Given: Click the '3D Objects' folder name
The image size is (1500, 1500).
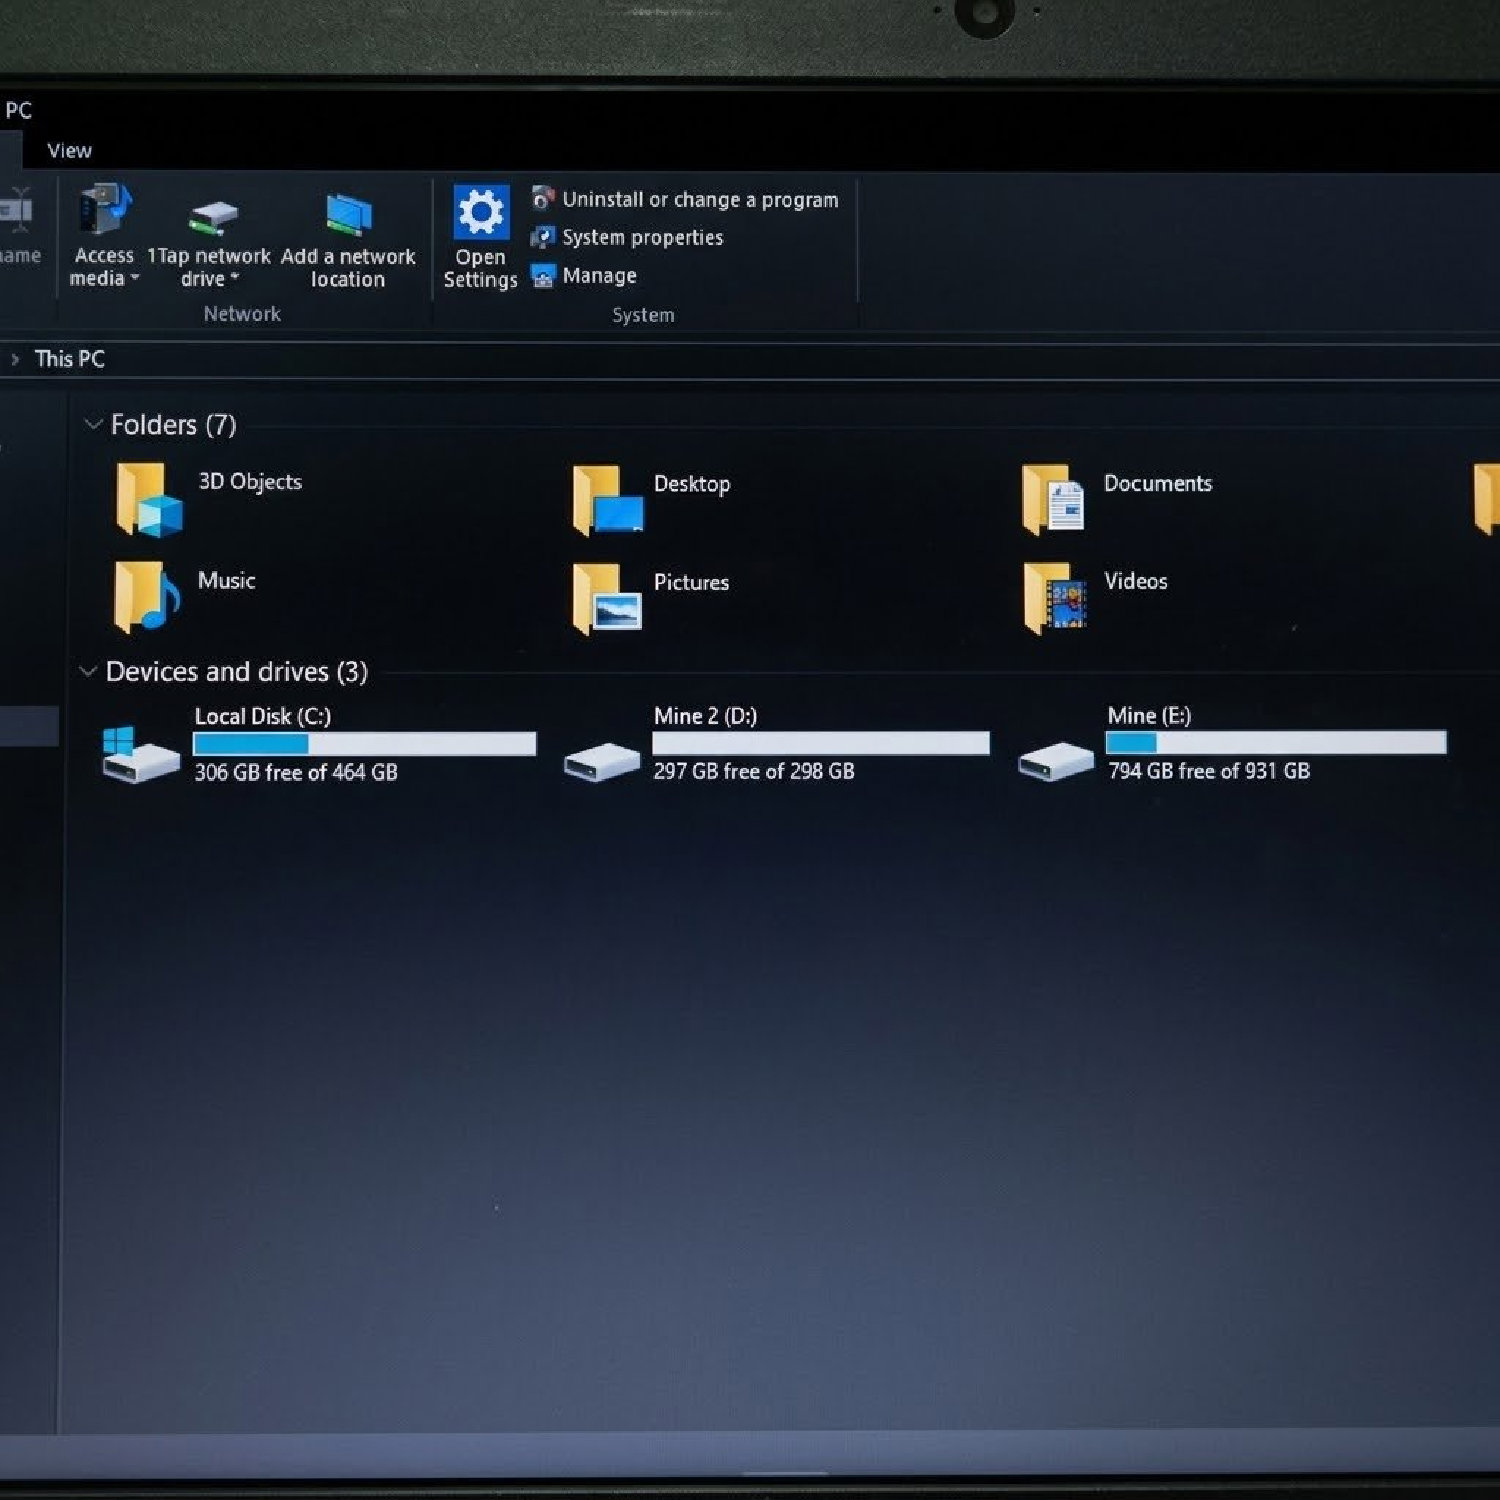Looking at the screenshot, I should pyautogui.click(x=250, y=481).
